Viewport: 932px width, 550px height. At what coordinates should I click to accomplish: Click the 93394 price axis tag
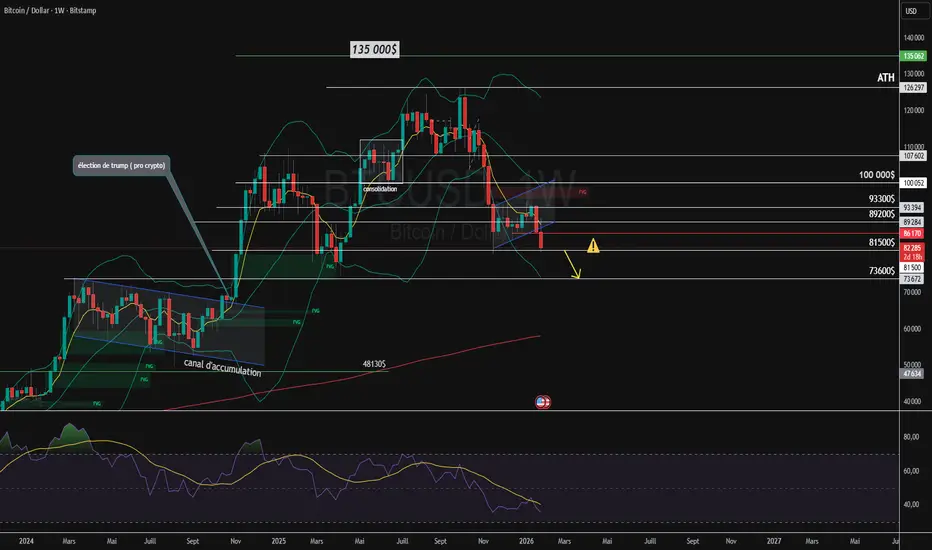coord(912,208)
